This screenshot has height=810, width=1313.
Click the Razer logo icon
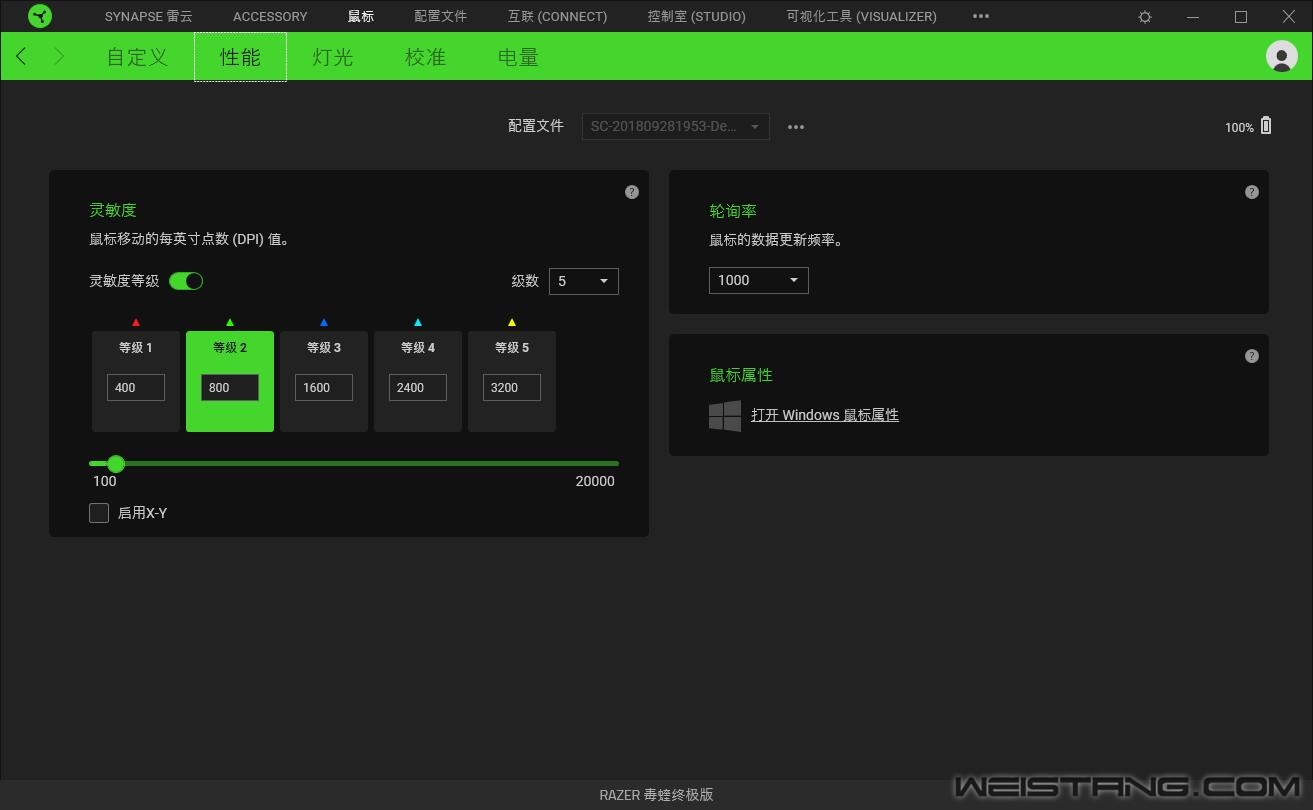coord(40,16)
